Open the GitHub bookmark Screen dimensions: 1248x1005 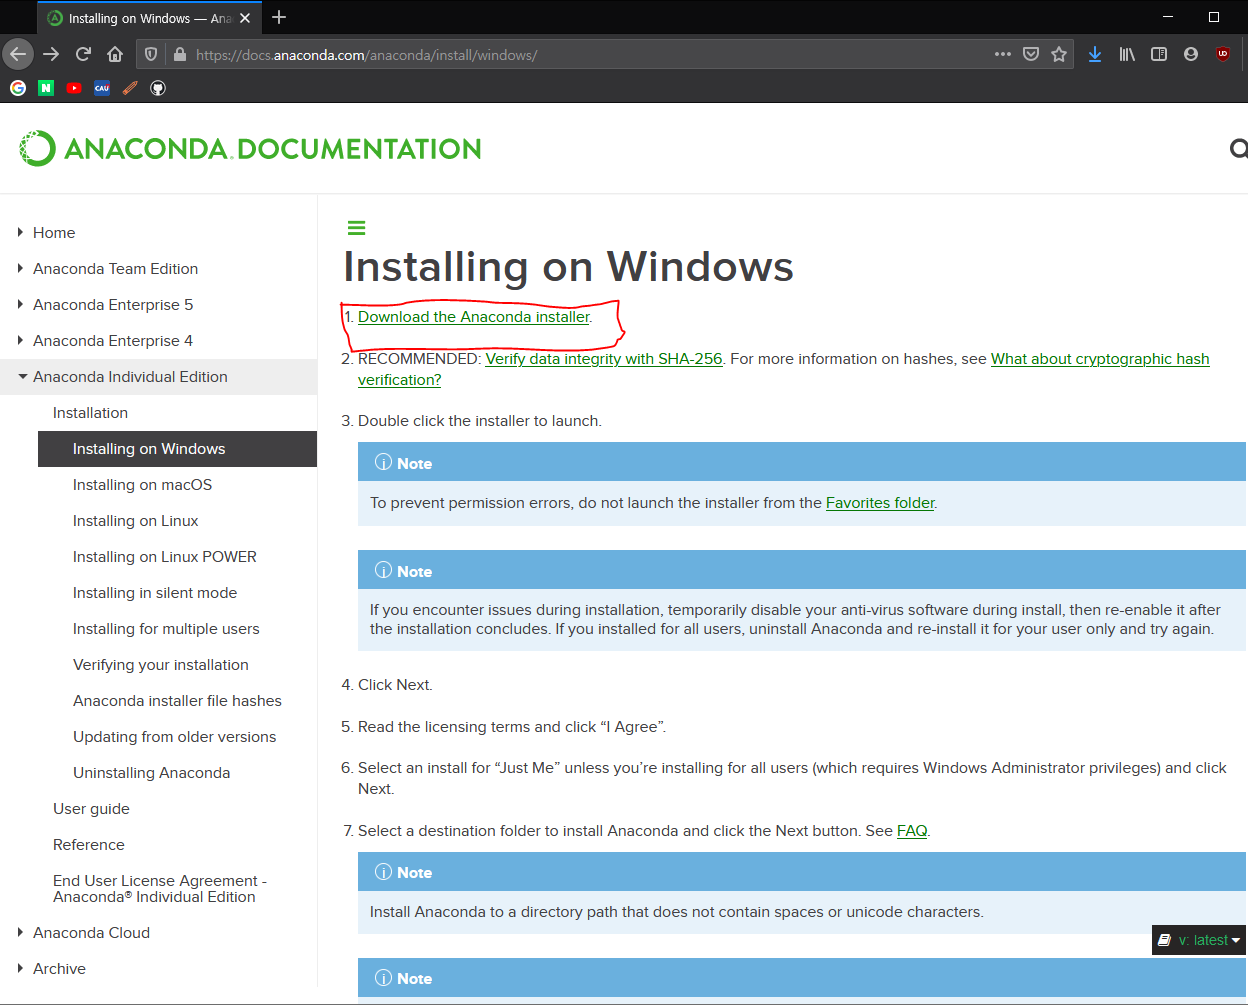click(158, 88)
